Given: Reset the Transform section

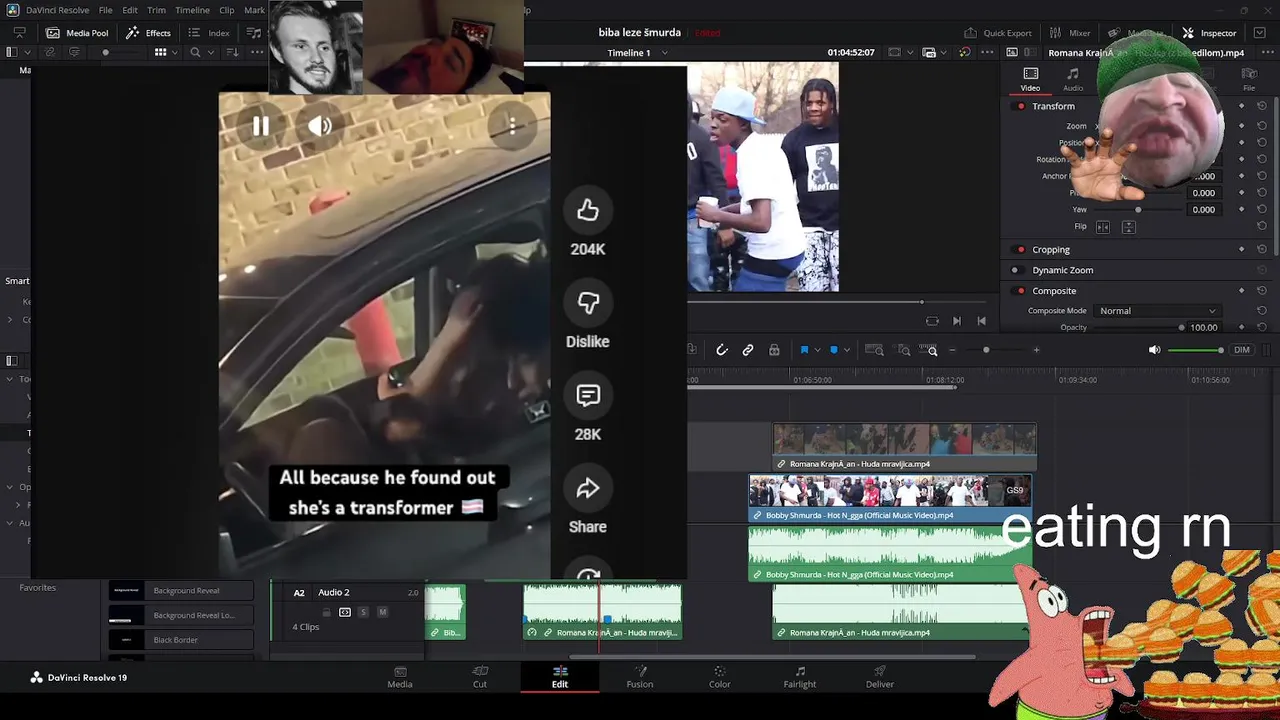Looking at the screenshot, I should click(x=1262, y=106).
